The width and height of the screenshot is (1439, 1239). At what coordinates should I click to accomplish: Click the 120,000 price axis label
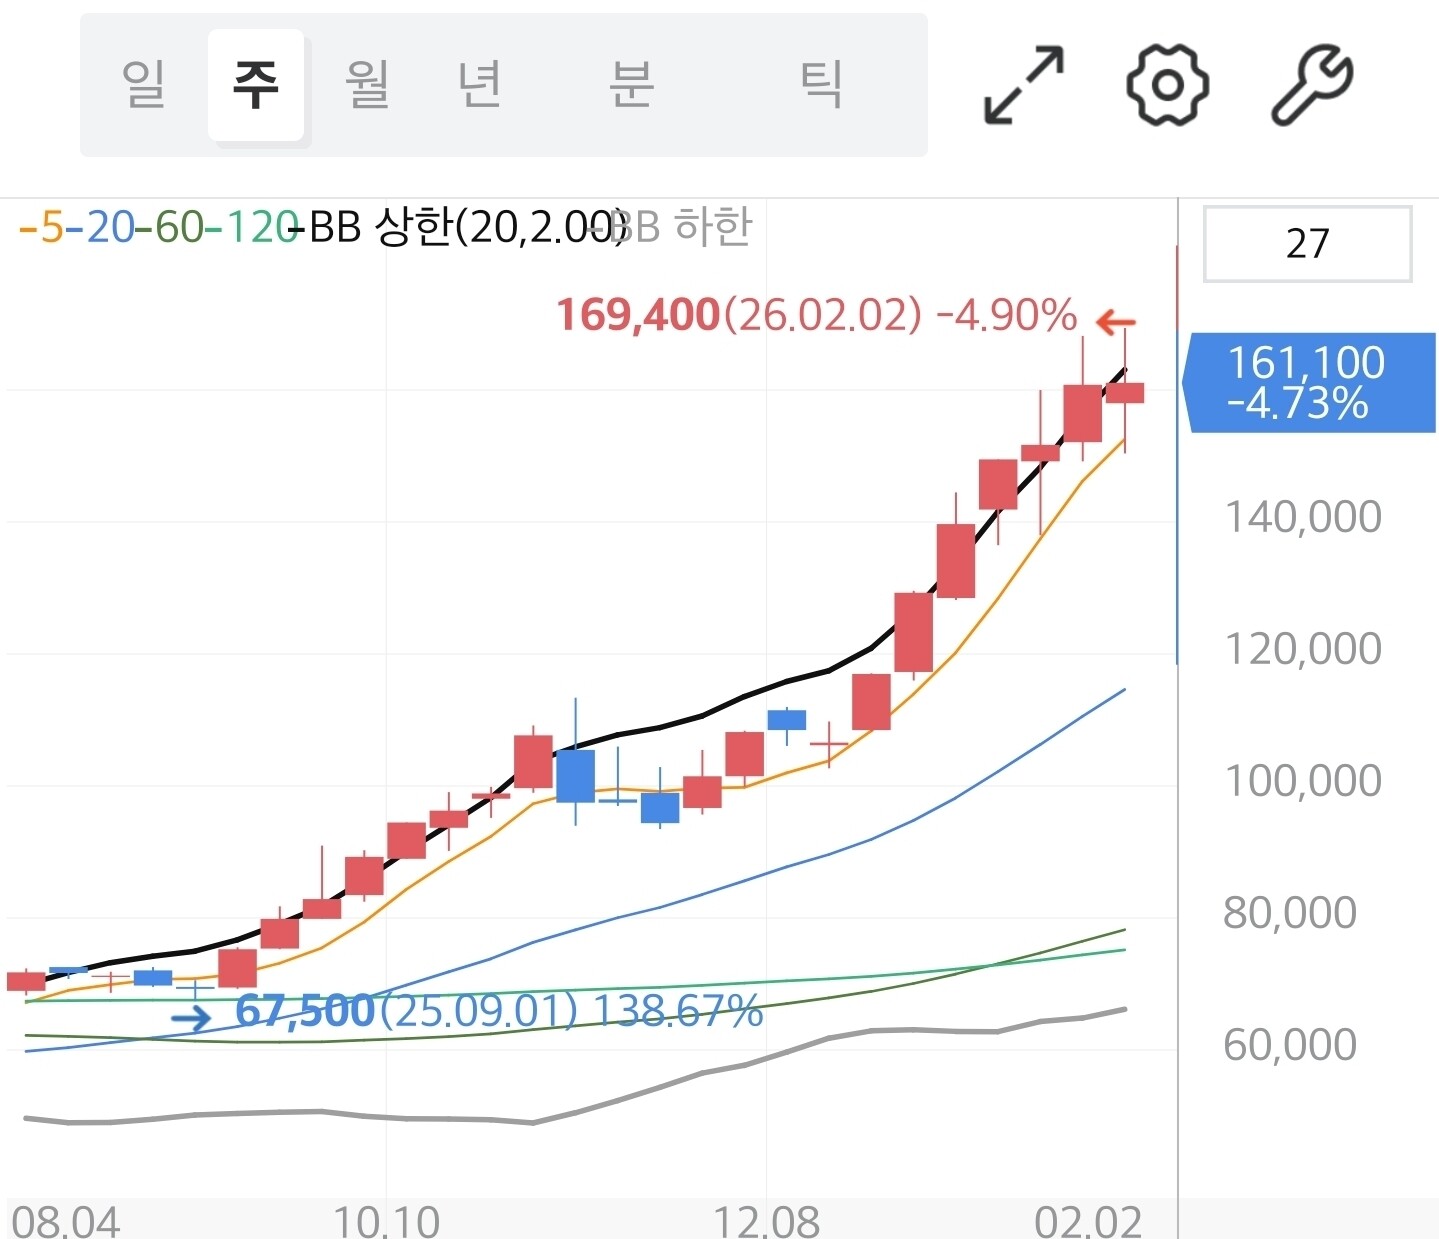tap(1303, 649)
